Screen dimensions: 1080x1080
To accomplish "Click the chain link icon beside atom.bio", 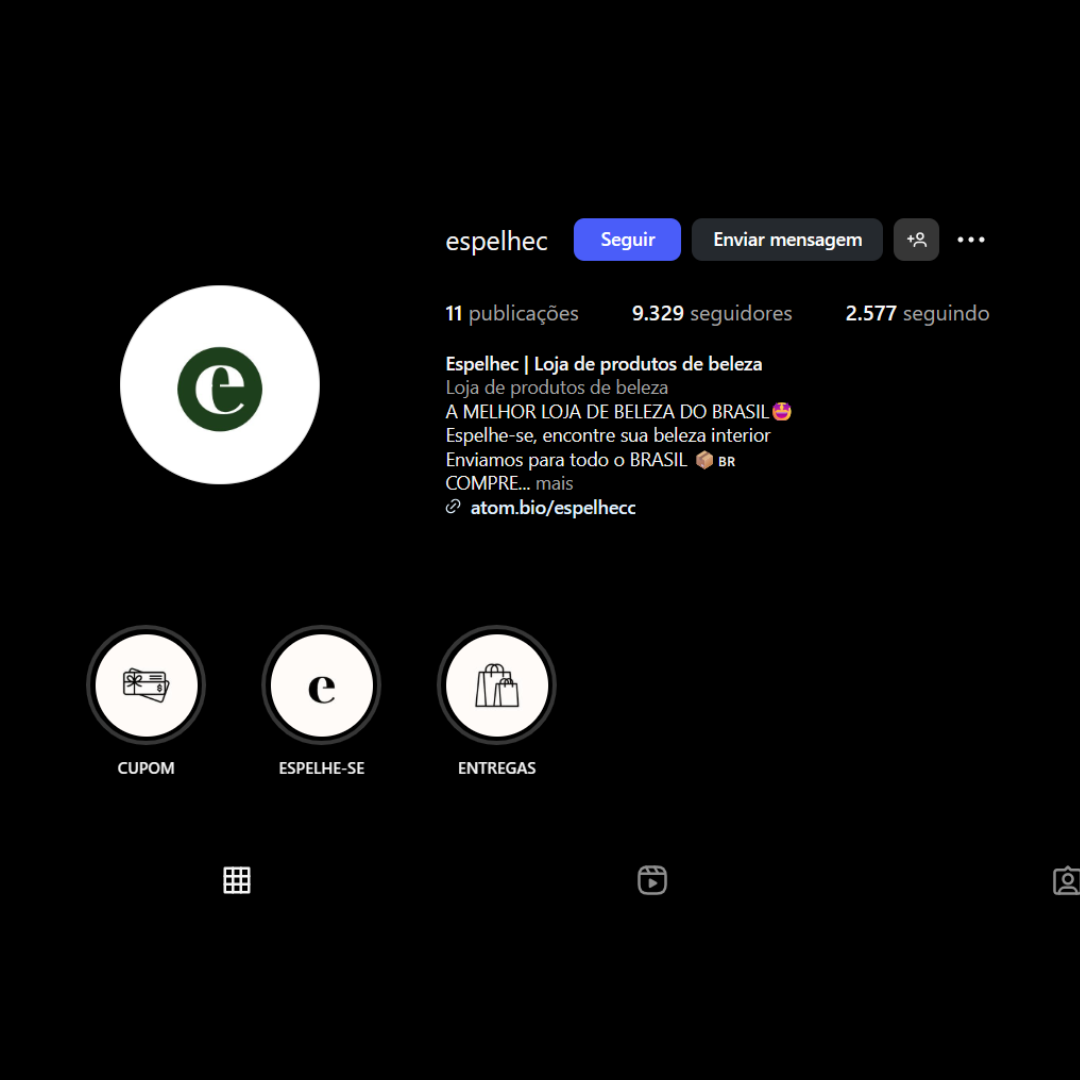I will pos(453,508).
